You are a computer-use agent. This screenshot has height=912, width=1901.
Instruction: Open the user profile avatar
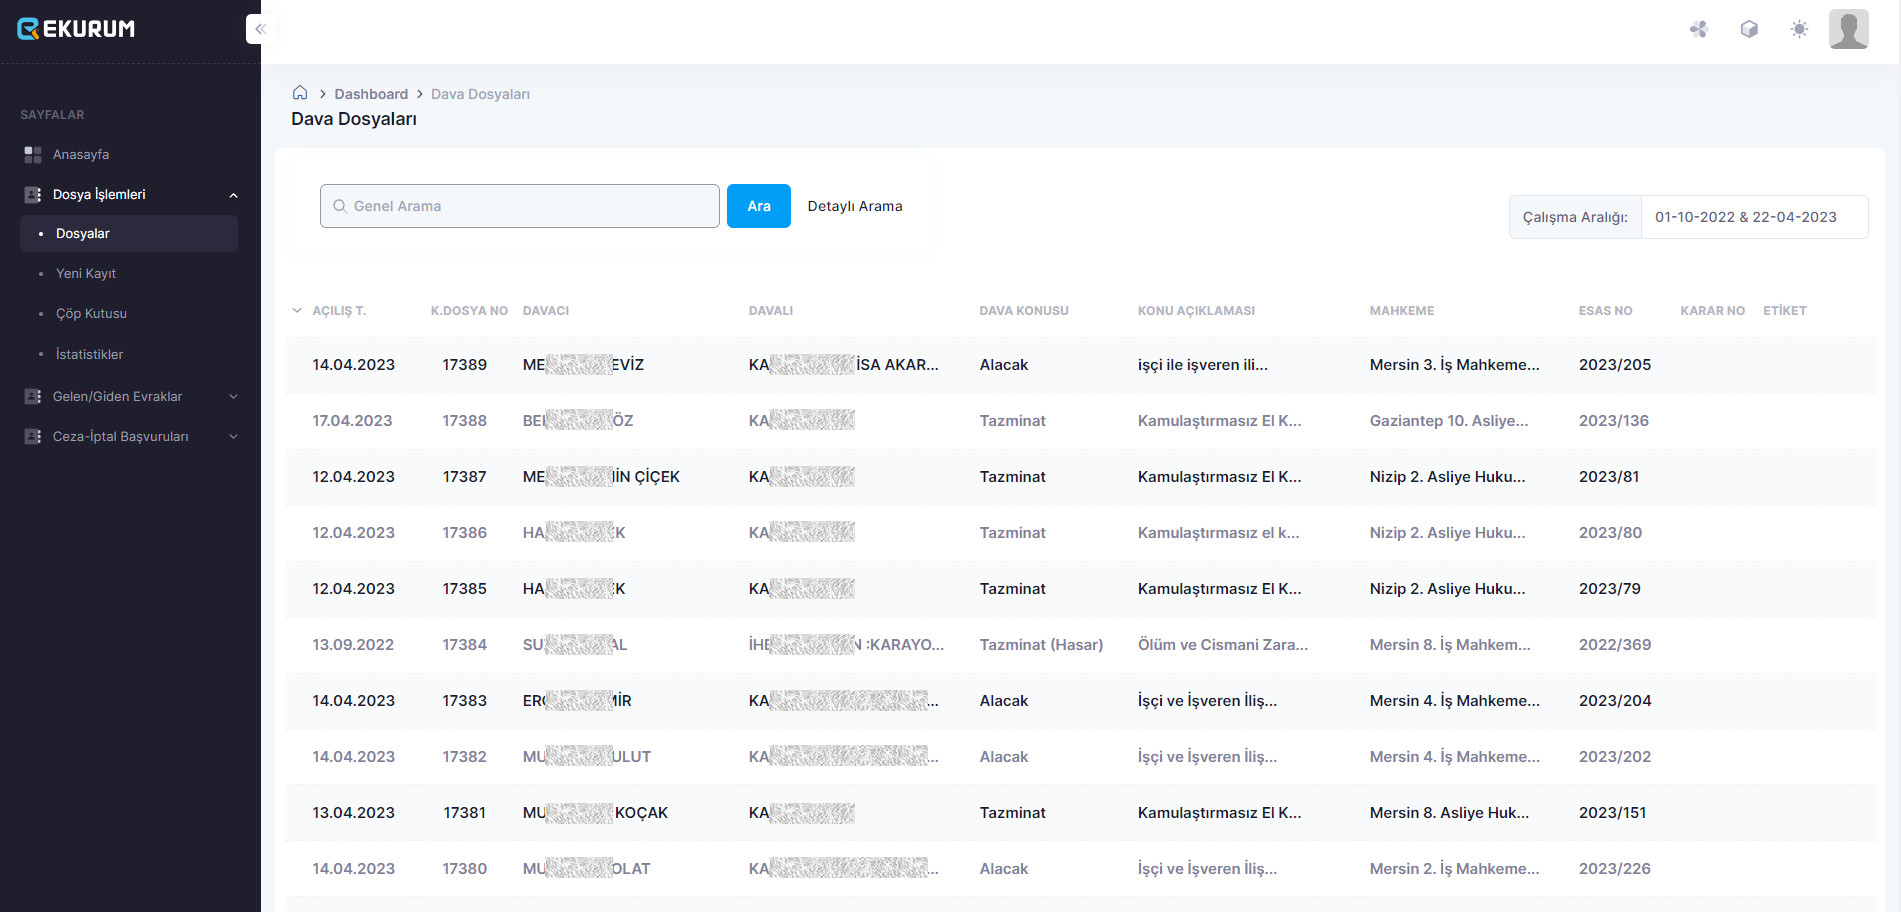(1848, 29)
